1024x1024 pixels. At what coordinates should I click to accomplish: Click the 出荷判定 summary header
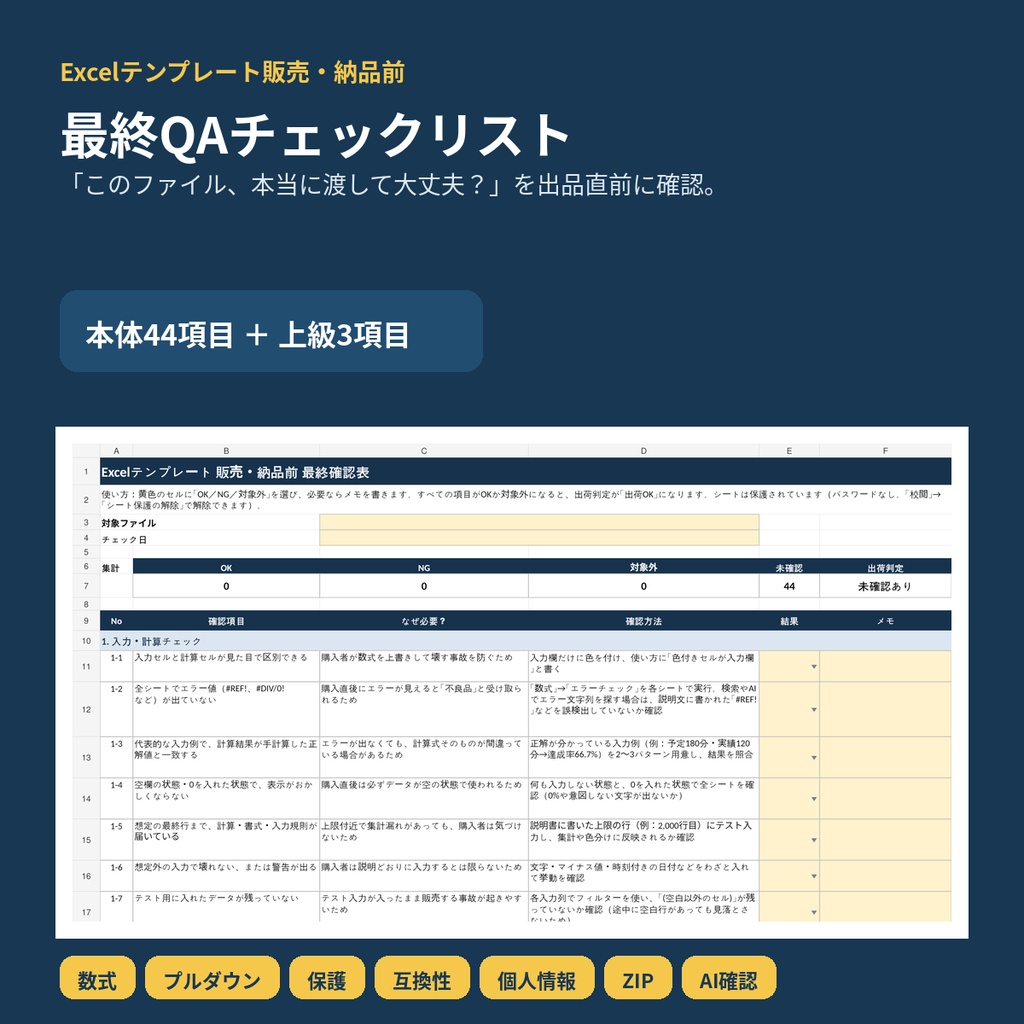point(885,567)
